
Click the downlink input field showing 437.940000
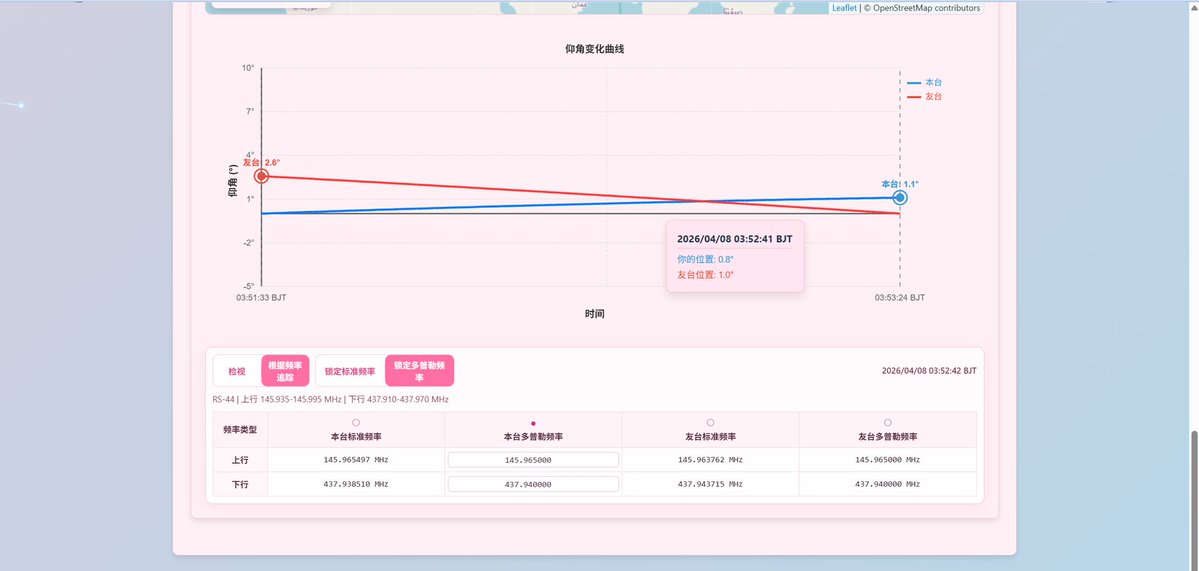(x=533, y=484)
